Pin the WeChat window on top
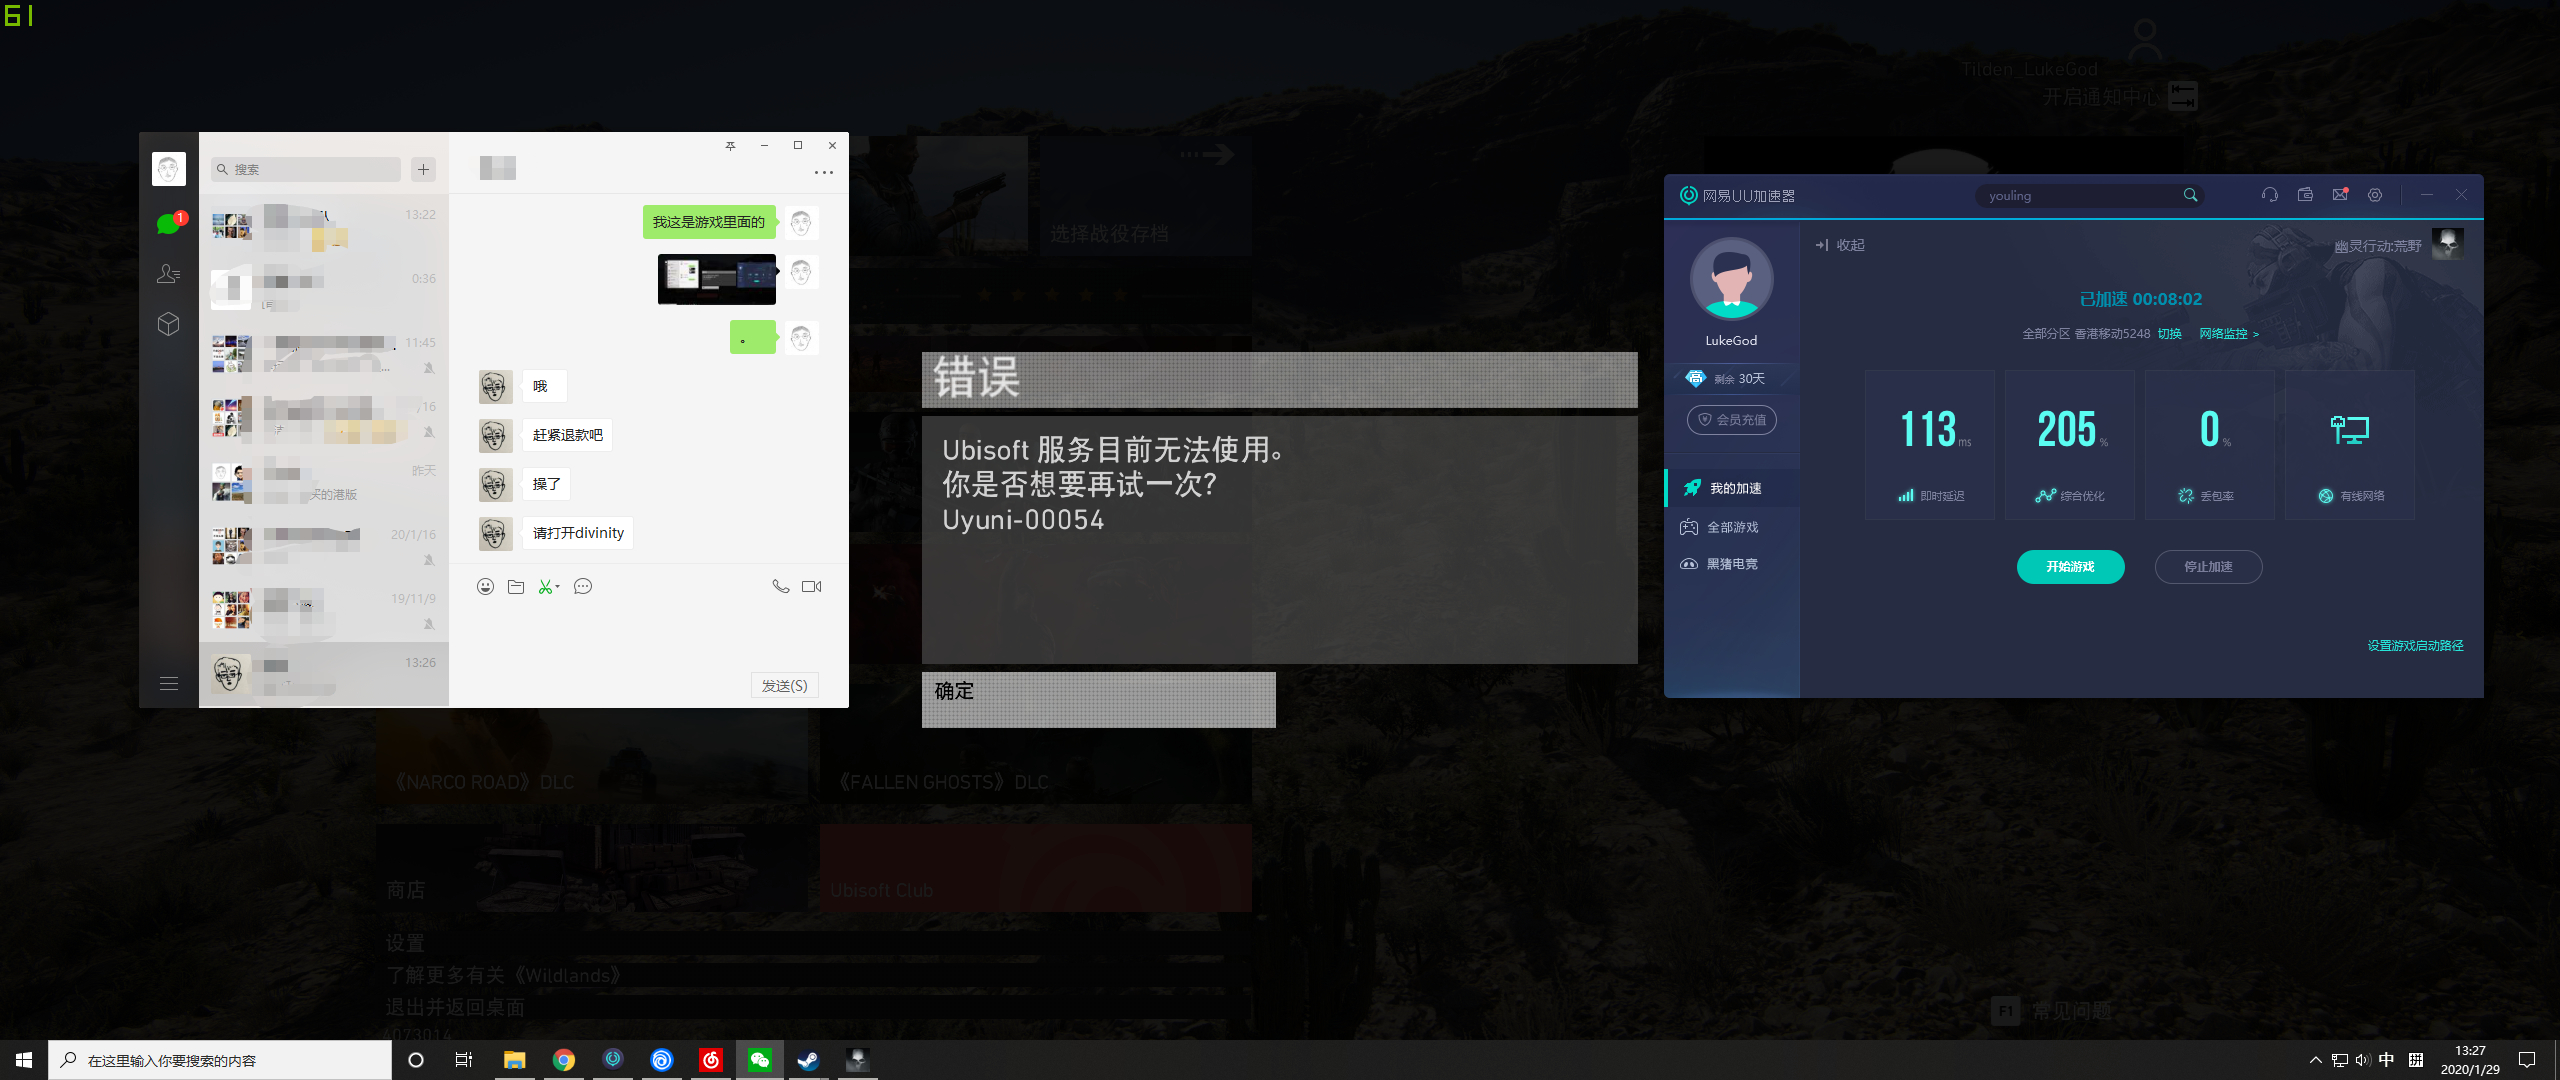The image size is (2560, 1080). [x=730, y=146]
